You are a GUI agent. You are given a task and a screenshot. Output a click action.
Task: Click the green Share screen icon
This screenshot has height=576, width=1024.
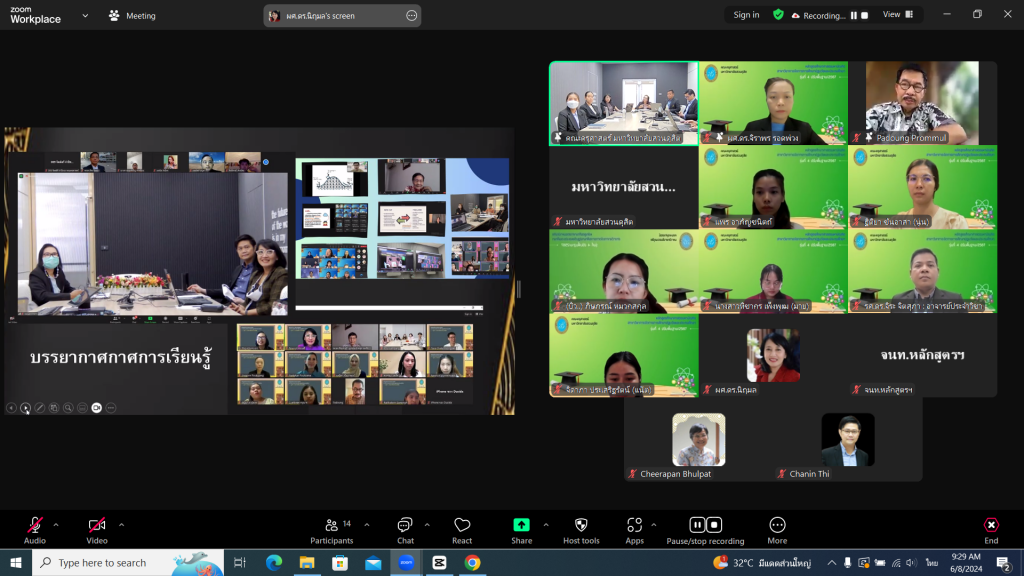tap(521, 527)
